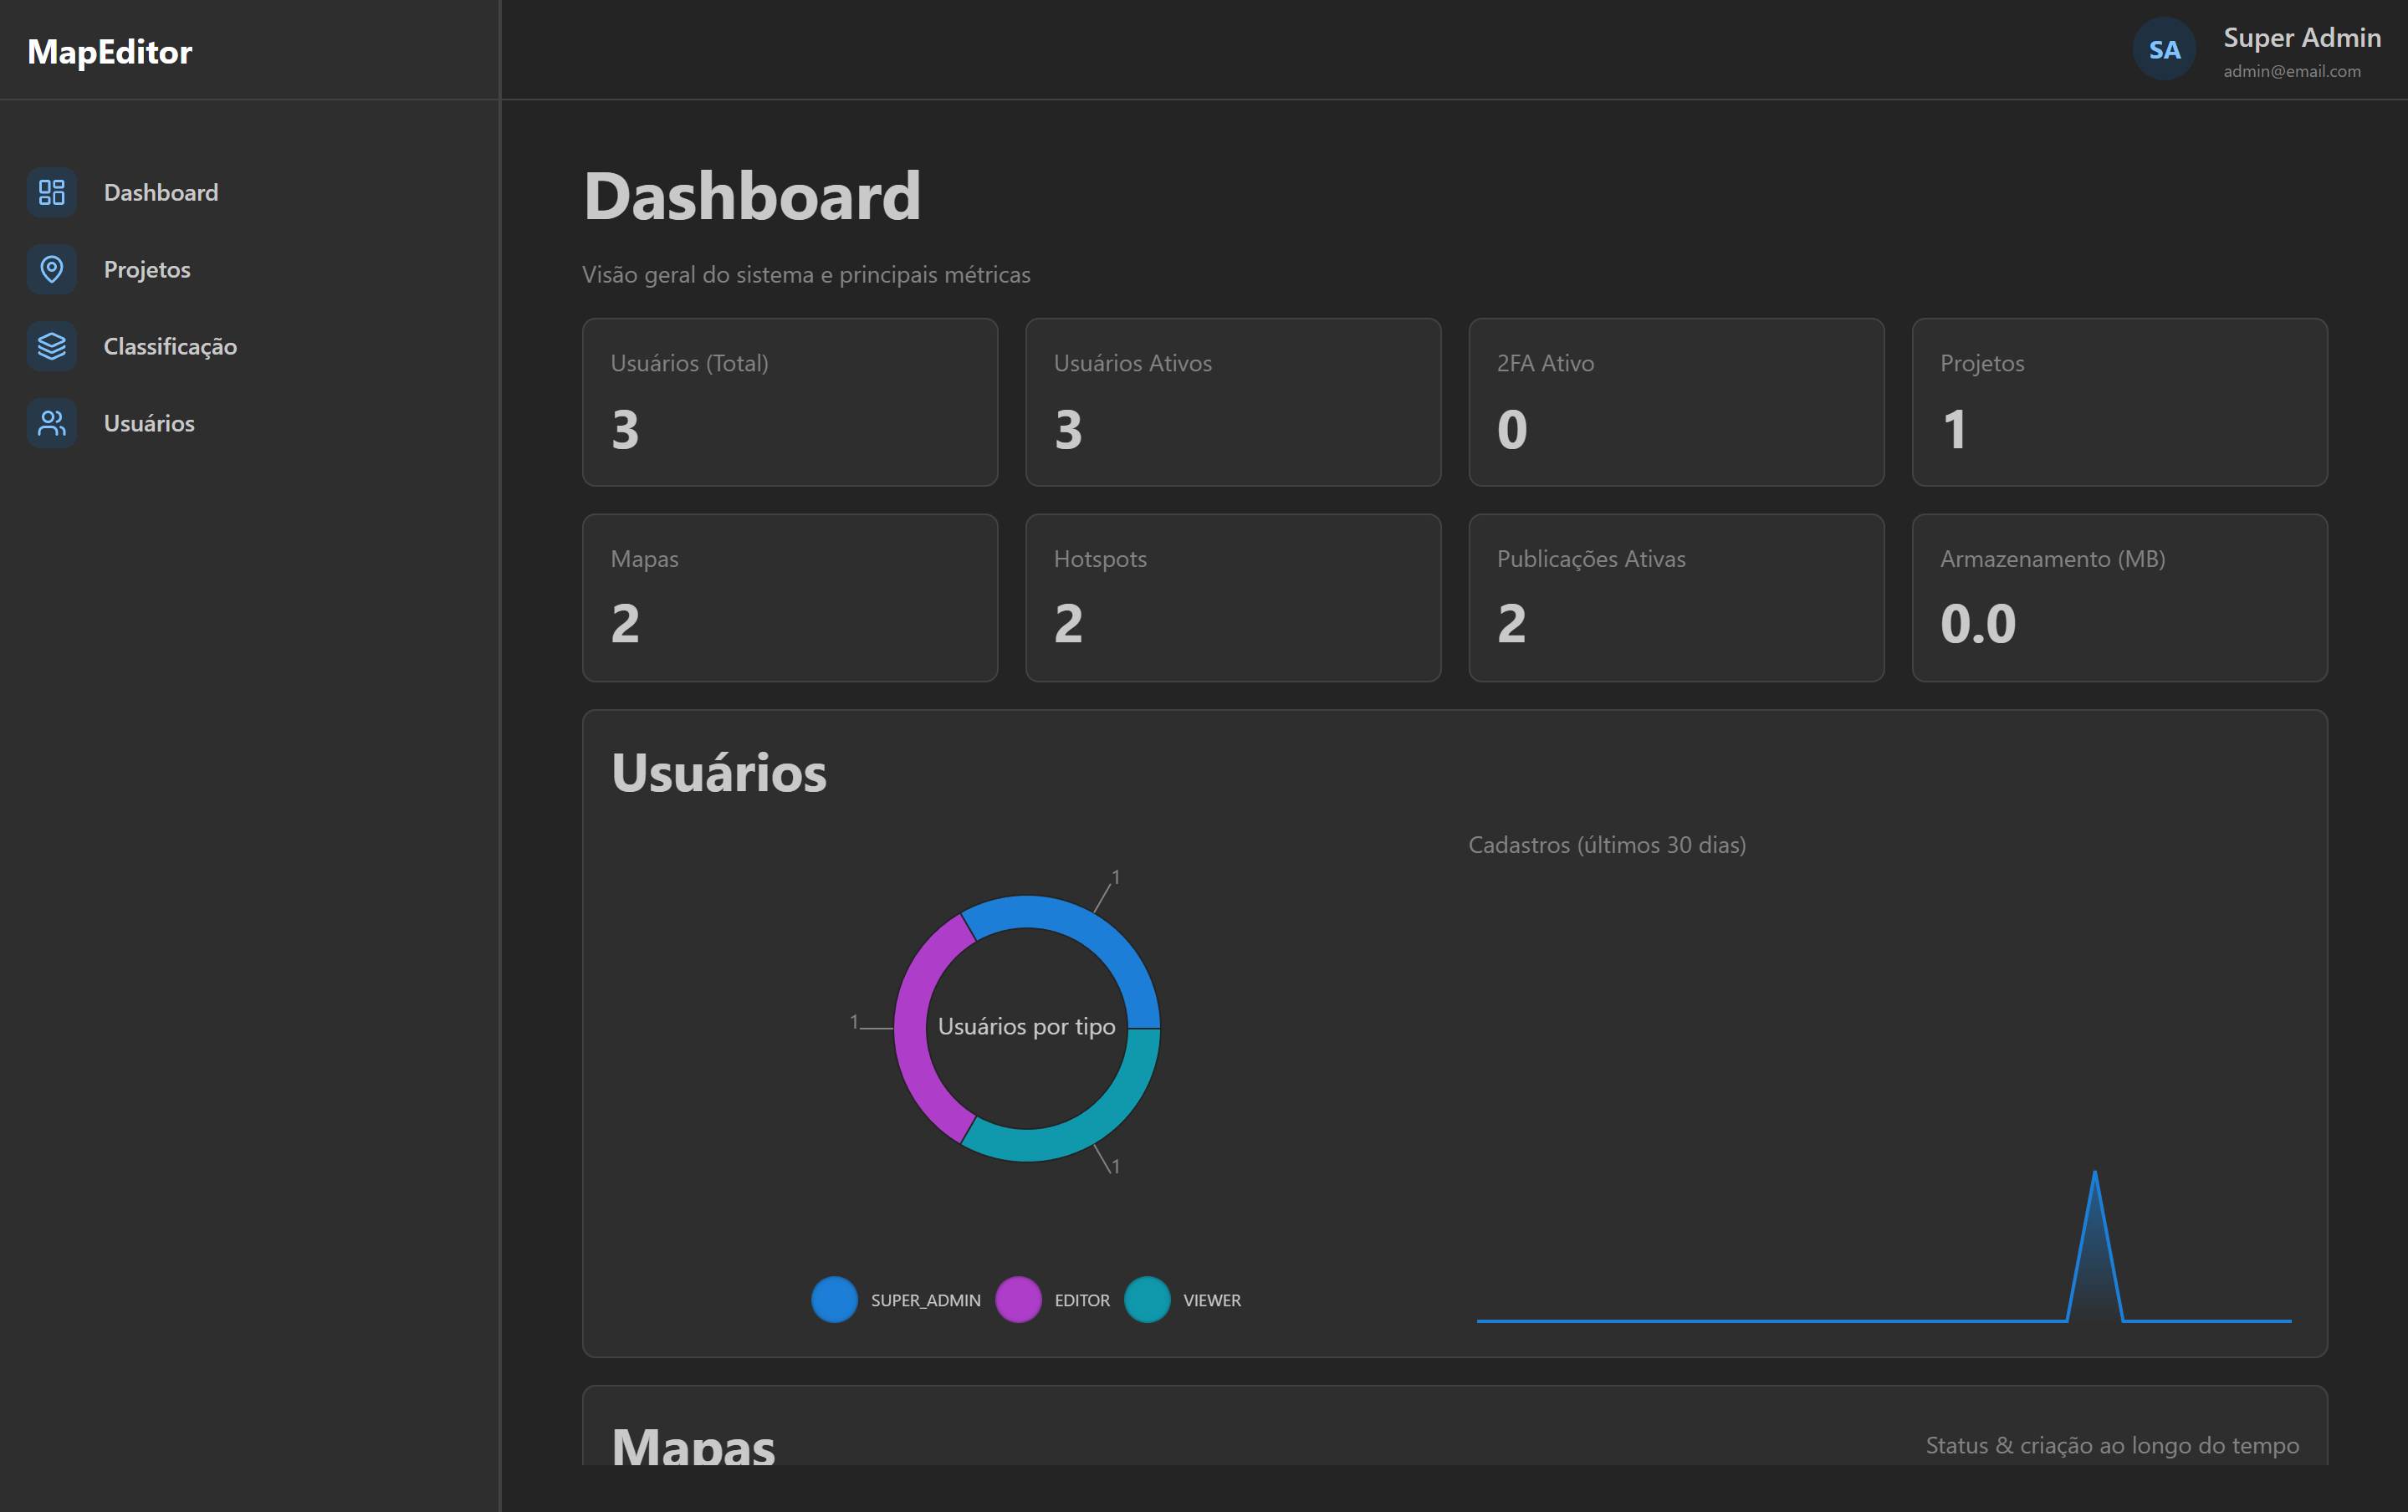Click the Usuários section heading

coord(719,773)
